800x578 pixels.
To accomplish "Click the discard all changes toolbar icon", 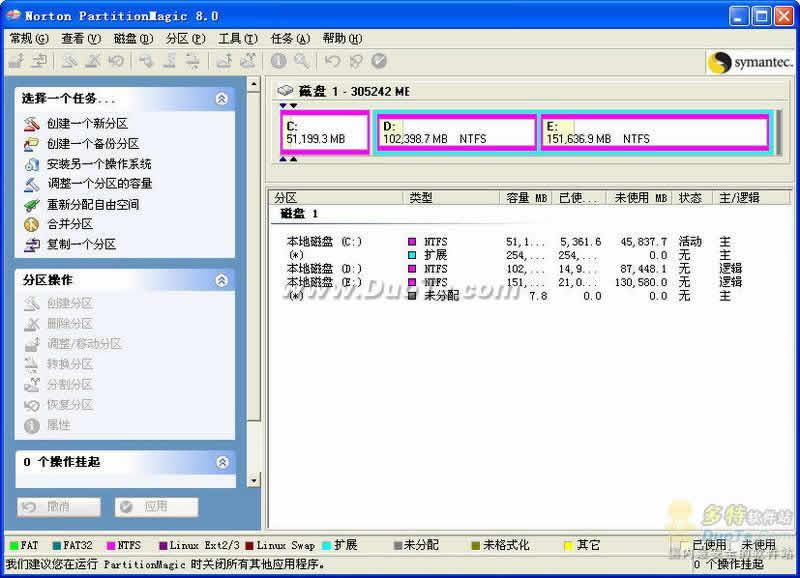I will (x=356, y=61).
